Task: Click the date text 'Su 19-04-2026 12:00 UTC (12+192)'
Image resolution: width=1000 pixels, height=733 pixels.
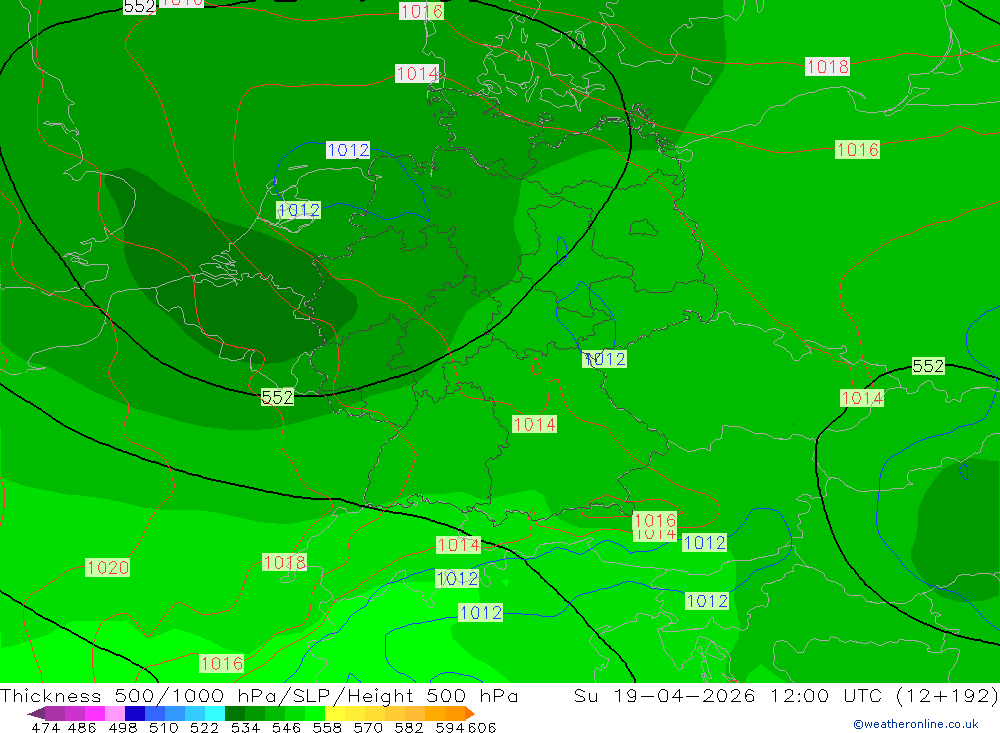Action: [x=786, y=695]
